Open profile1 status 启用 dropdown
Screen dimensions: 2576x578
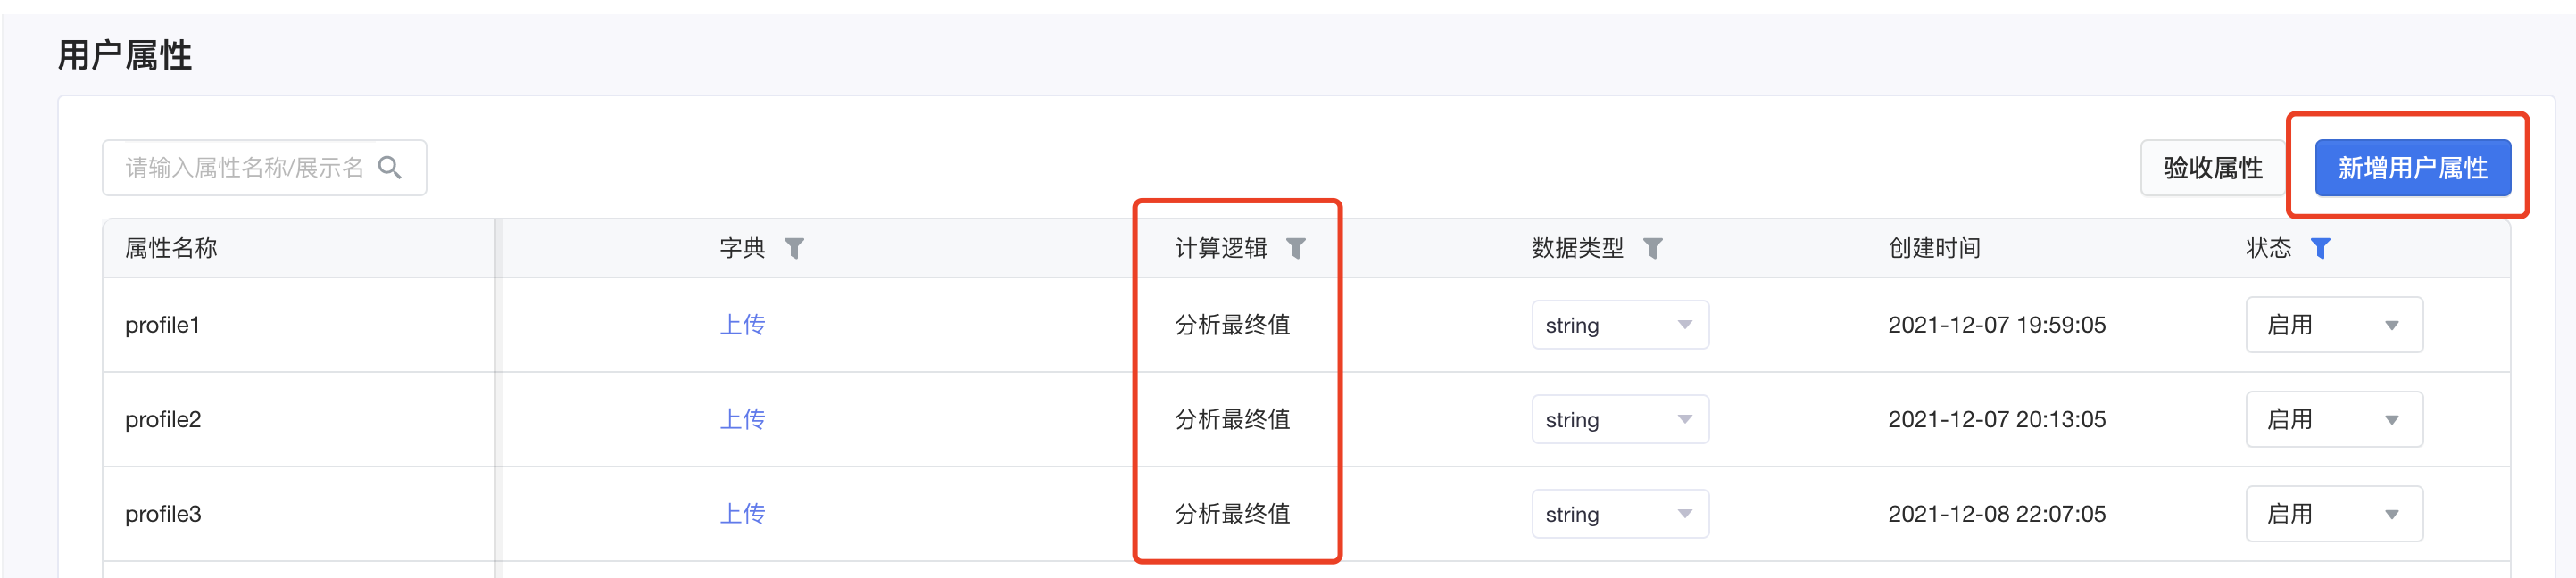(2333, 325)
